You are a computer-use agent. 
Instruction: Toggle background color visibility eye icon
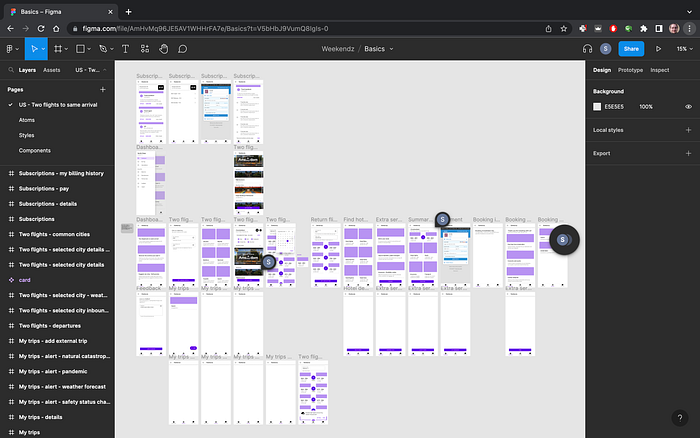point(688,106)
